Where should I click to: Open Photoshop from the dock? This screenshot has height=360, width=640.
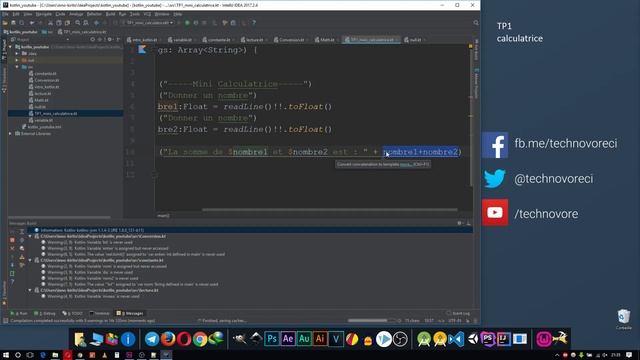click(x=272, y=339)
